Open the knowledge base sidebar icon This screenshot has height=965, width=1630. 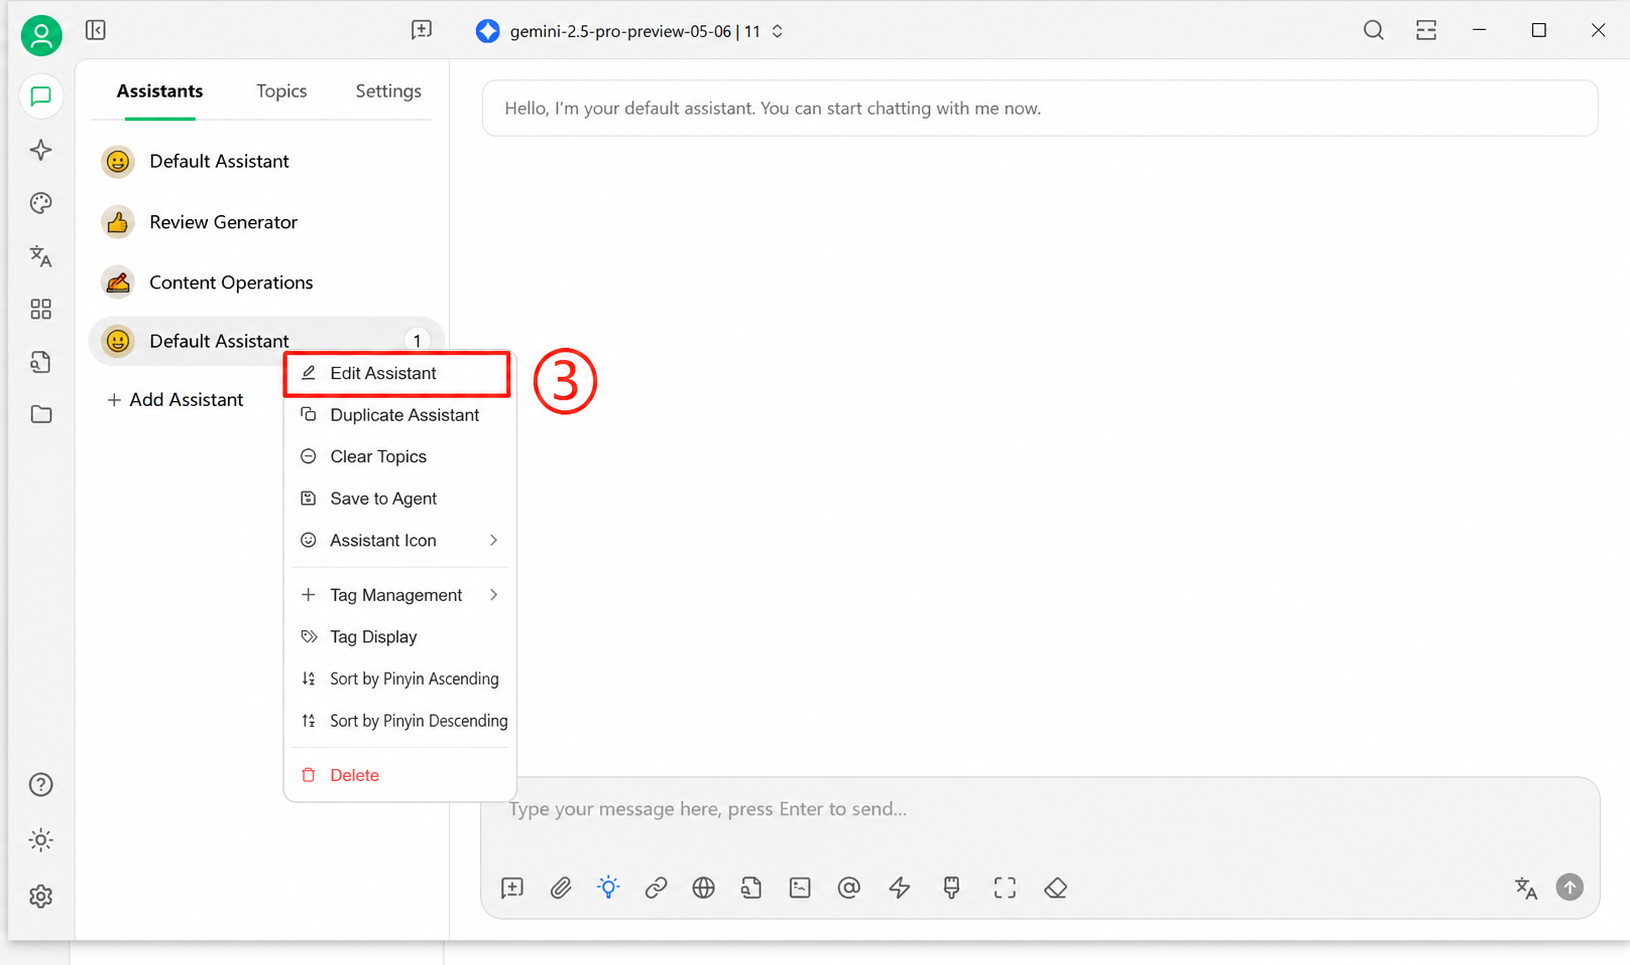[x=41, y=362]
